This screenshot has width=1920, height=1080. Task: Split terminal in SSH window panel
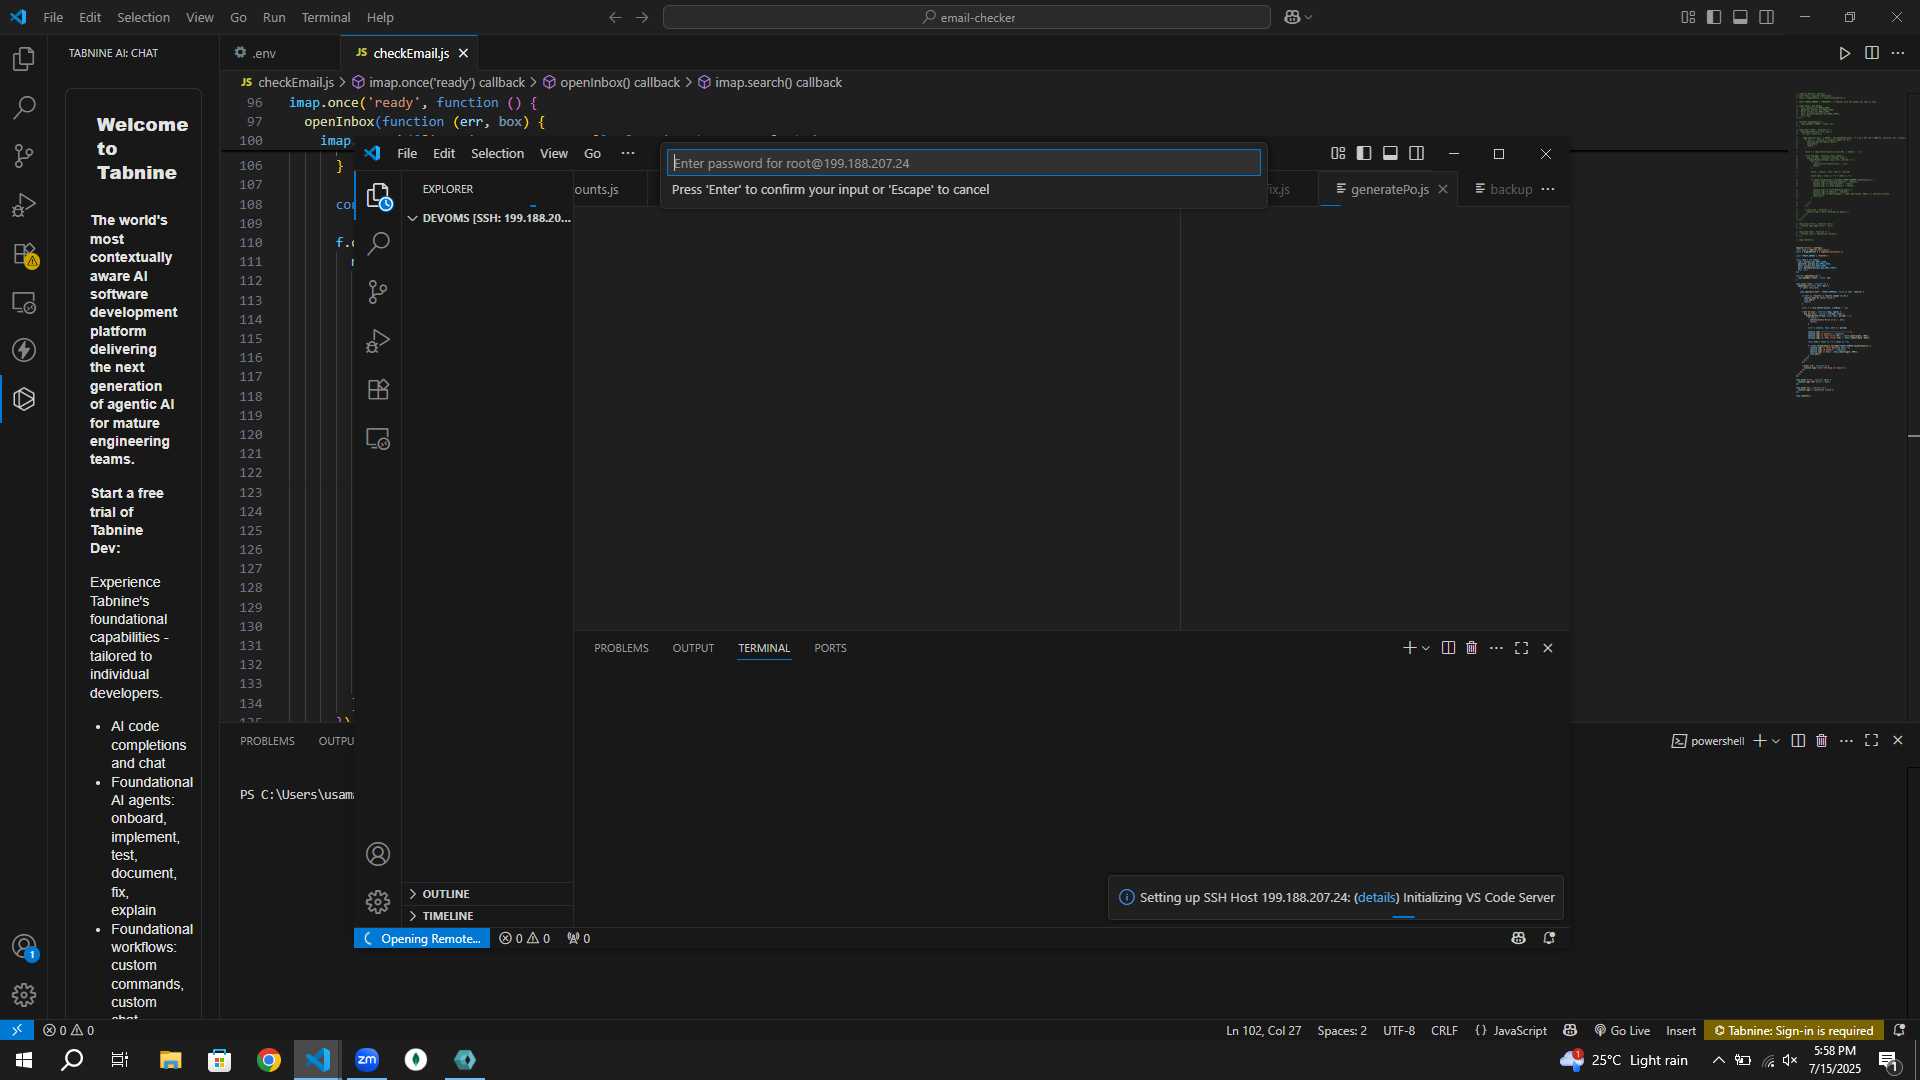[x=1448, y=648]
